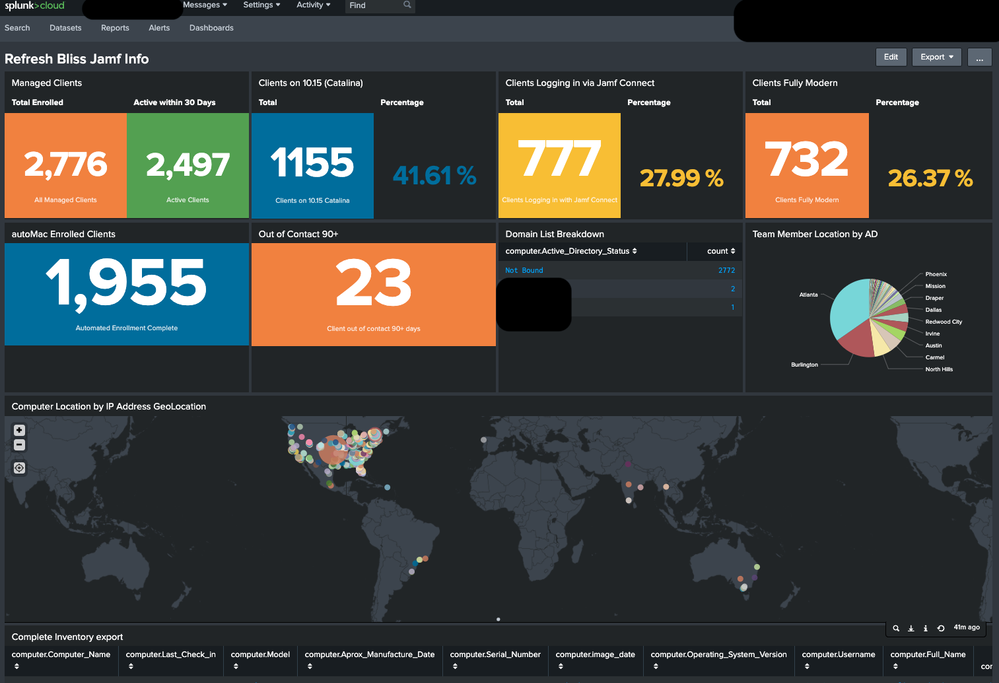Click the Atlanta pie chart label
999x683 pixels.
pyautogui.click(x=809, y=294)
